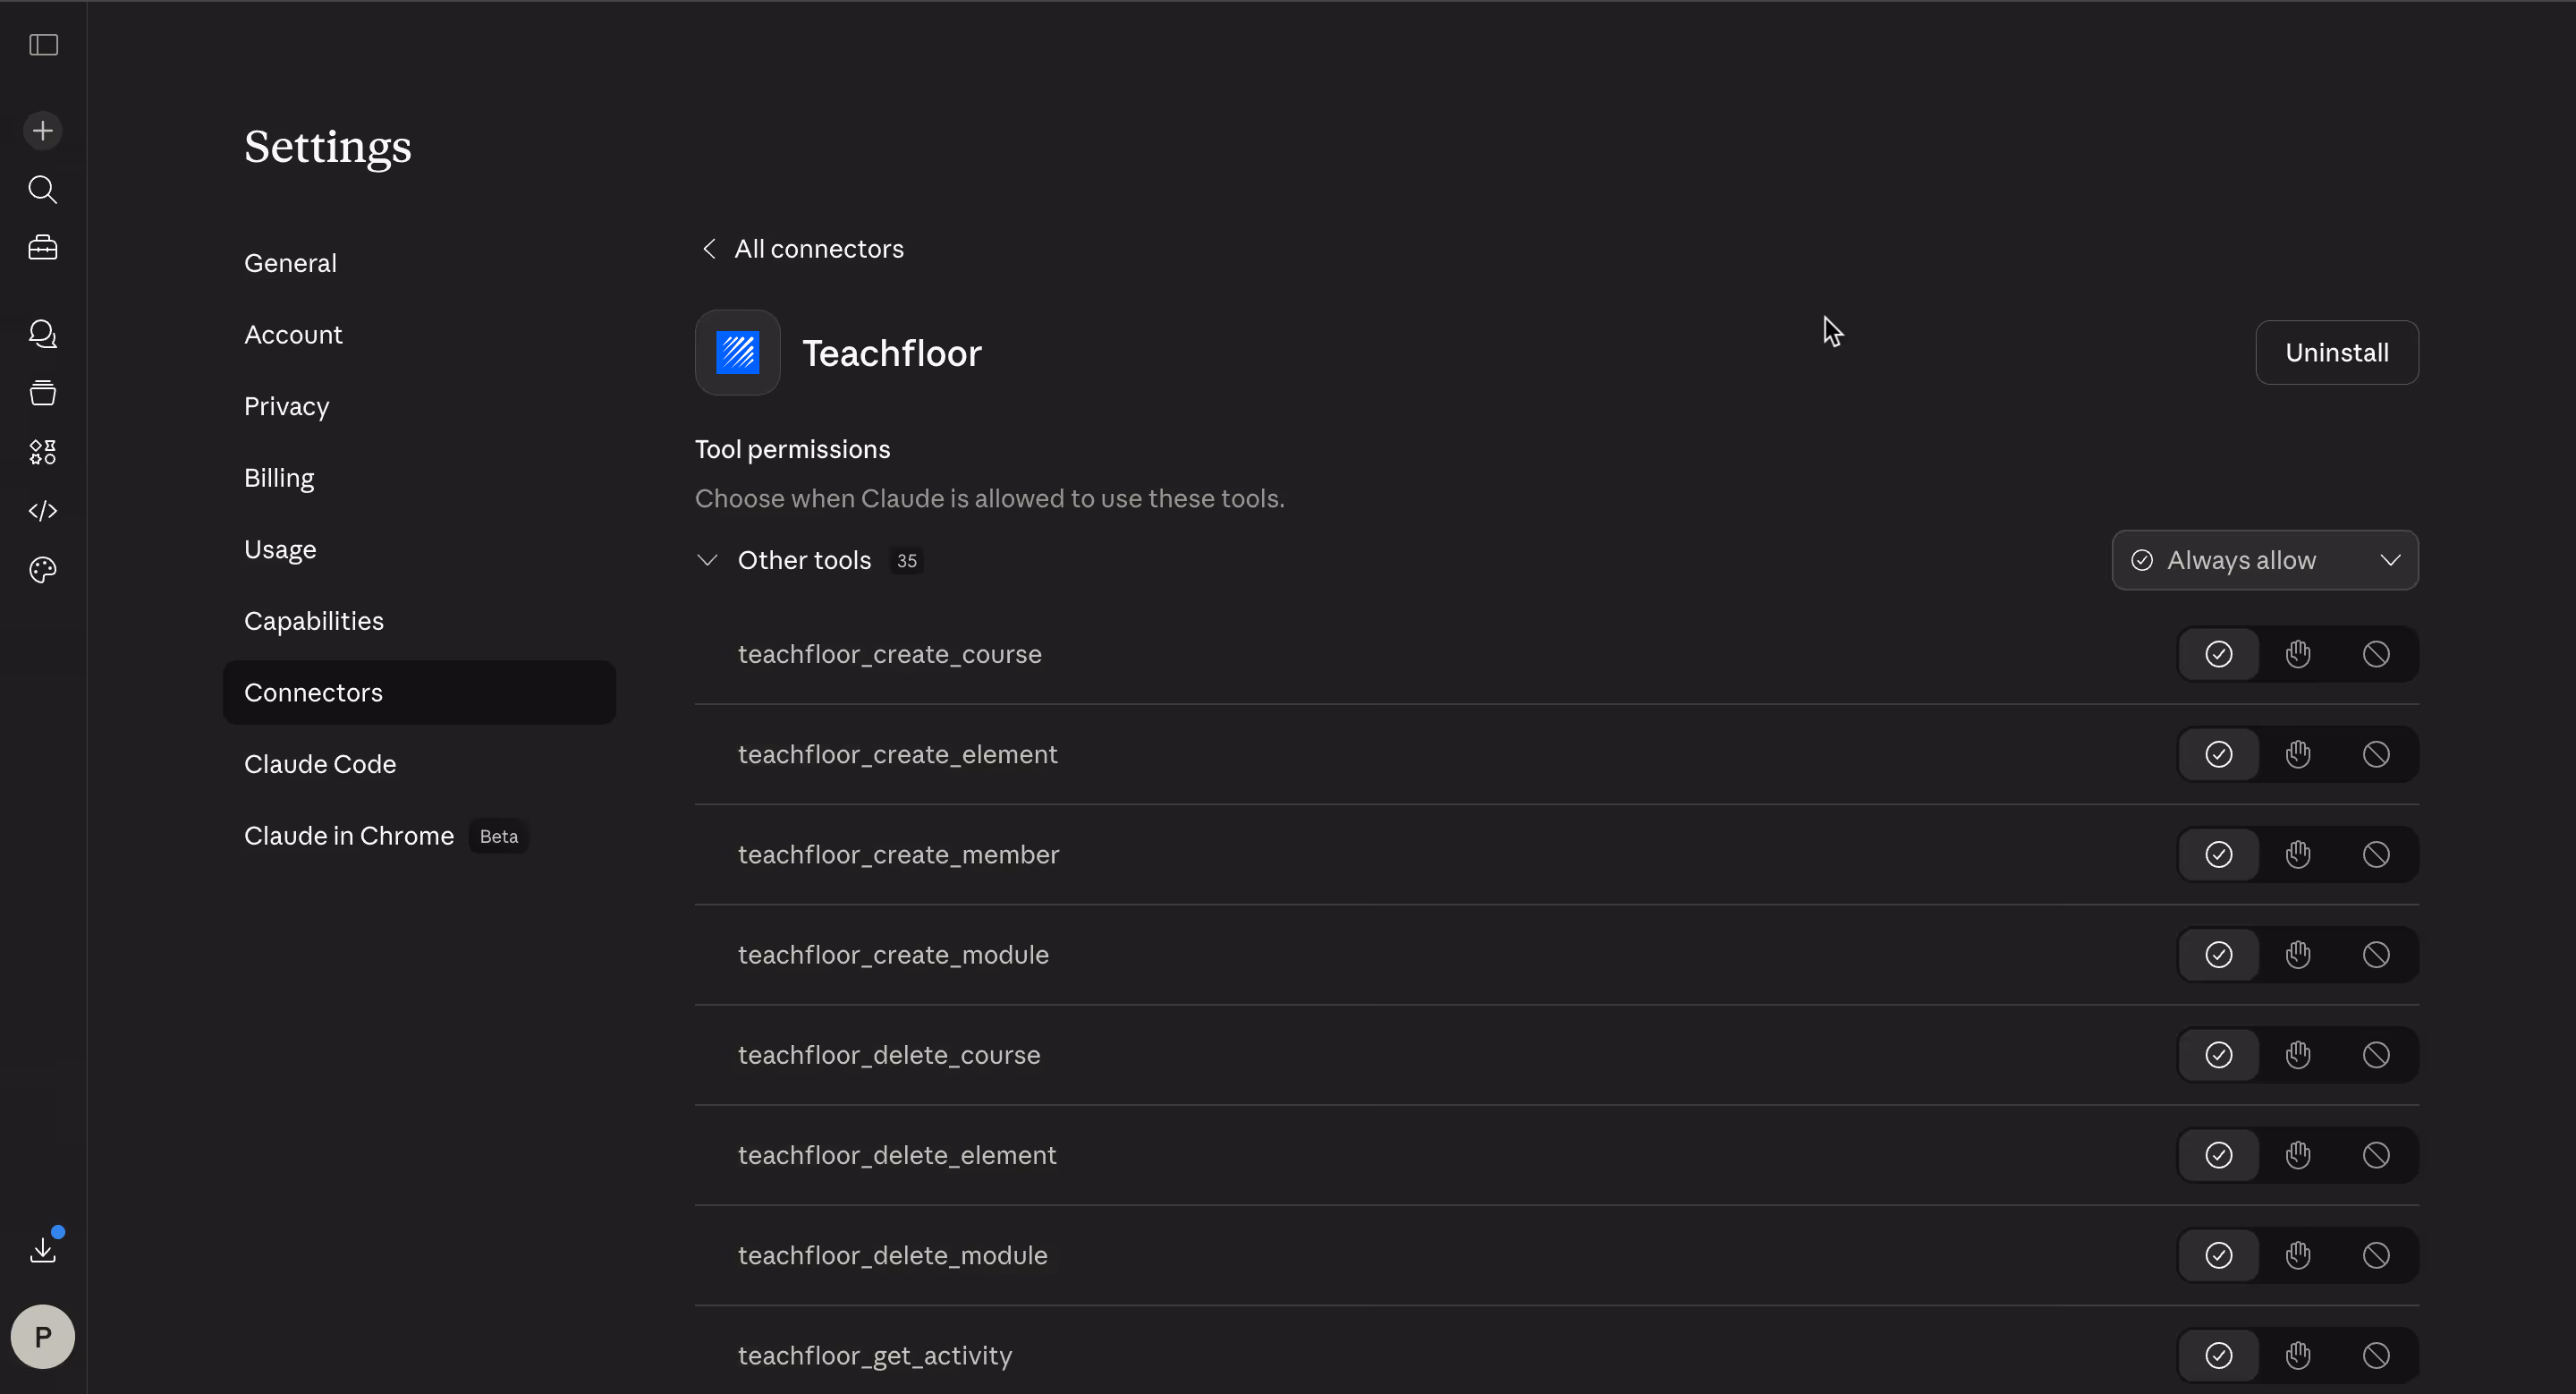Select Connectors settings tab

419,692
